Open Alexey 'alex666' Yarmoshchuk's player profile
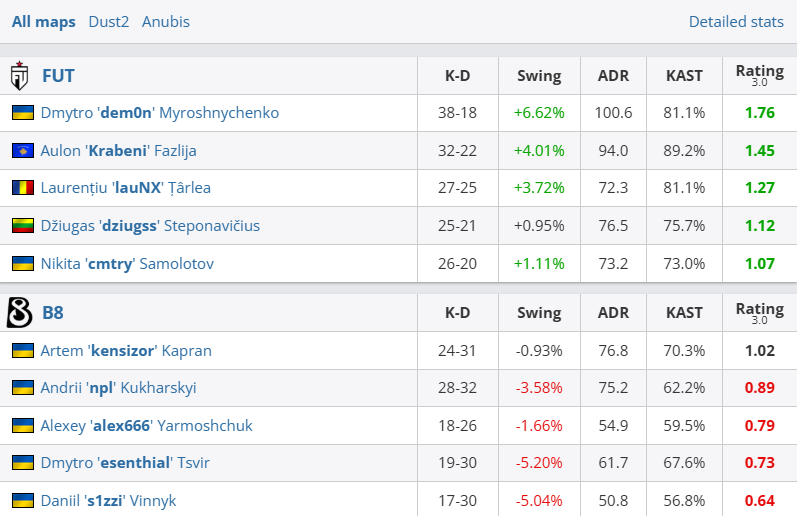The image size is (797, 516). pyautogui.click(x=146, y=426)
